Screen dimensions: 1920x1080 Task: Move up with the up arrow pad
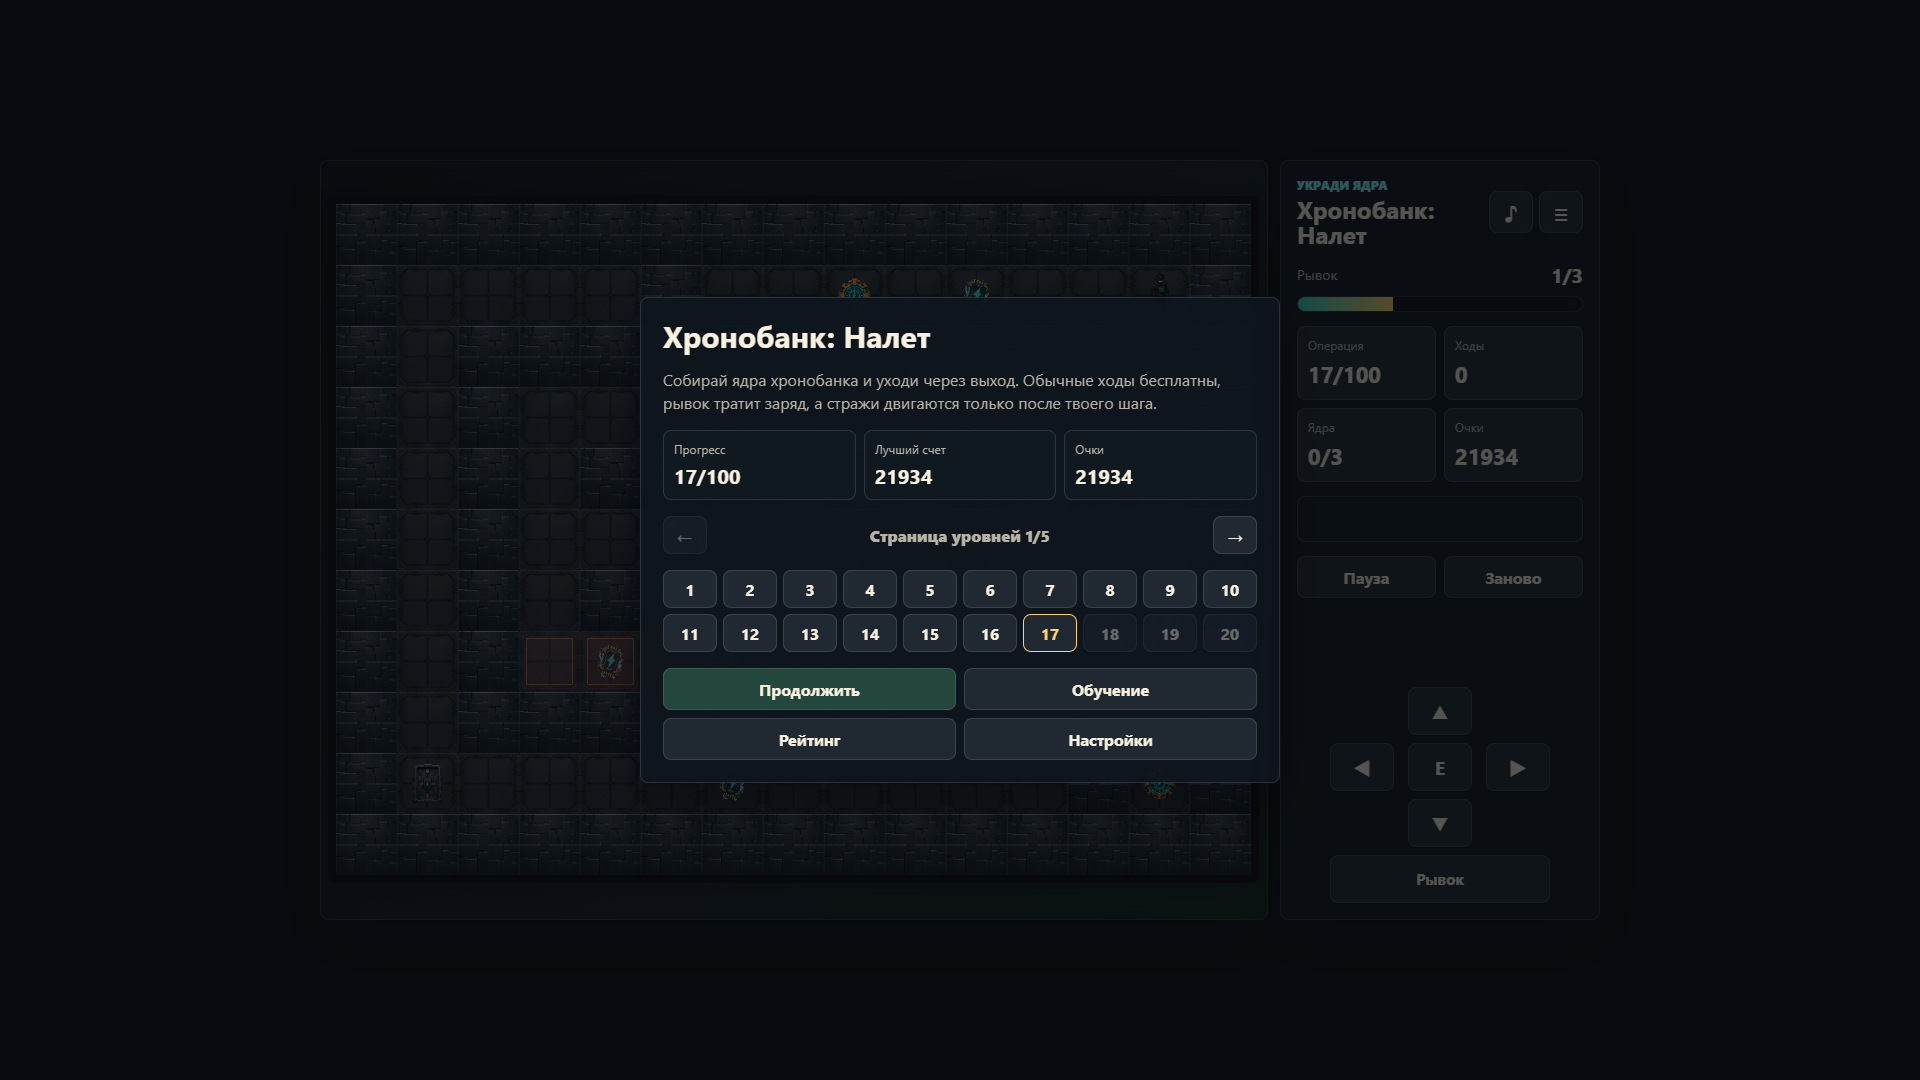(x=1439, y=712)
